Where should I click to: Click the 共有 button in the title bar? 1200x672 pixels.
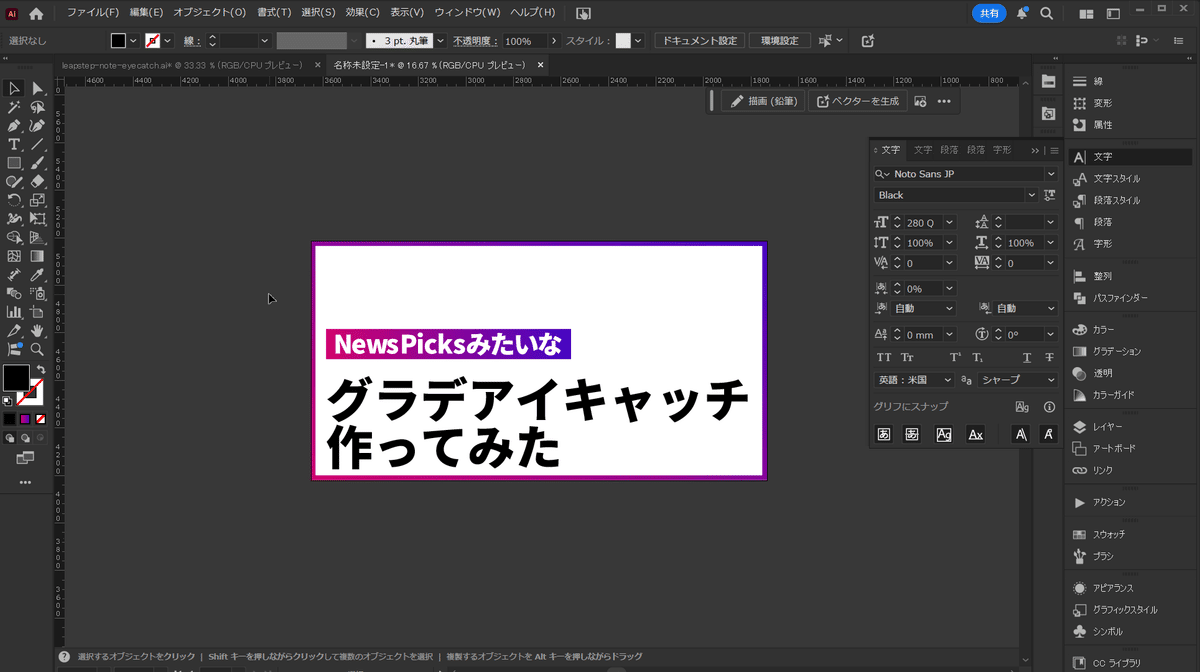(x=989, y=13)
